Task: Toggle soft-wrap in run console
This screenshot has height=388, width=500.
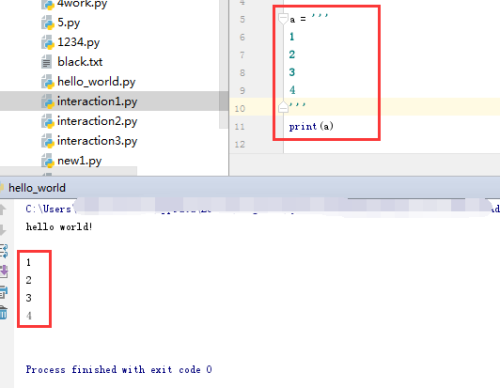Action: 4,251
